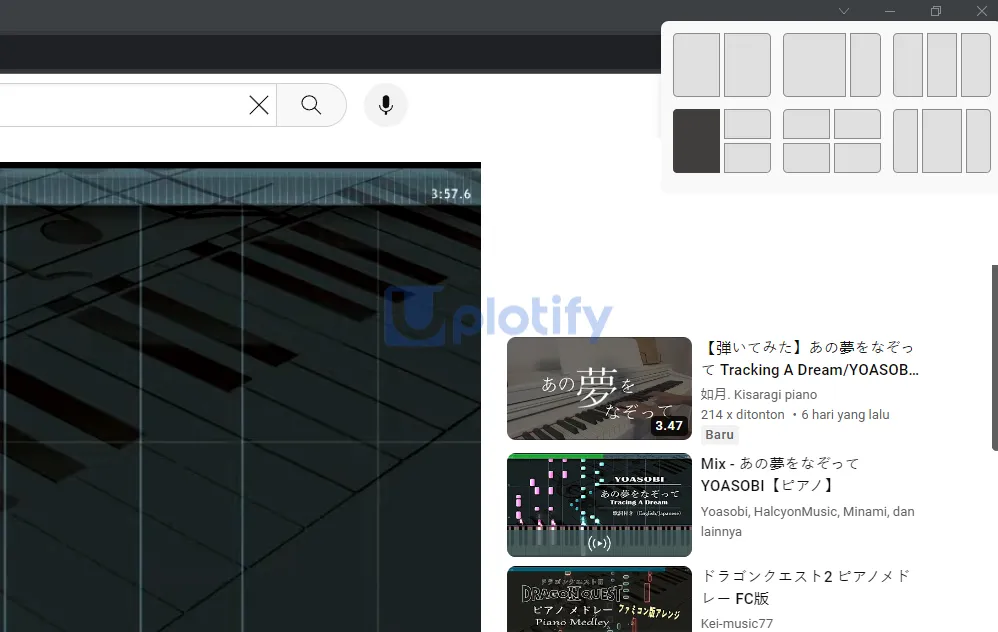Open the 'Mix - あの夢をなぞって YOASOBI' title
Screen dimensions: 998x632
click(x=780, y=475)
